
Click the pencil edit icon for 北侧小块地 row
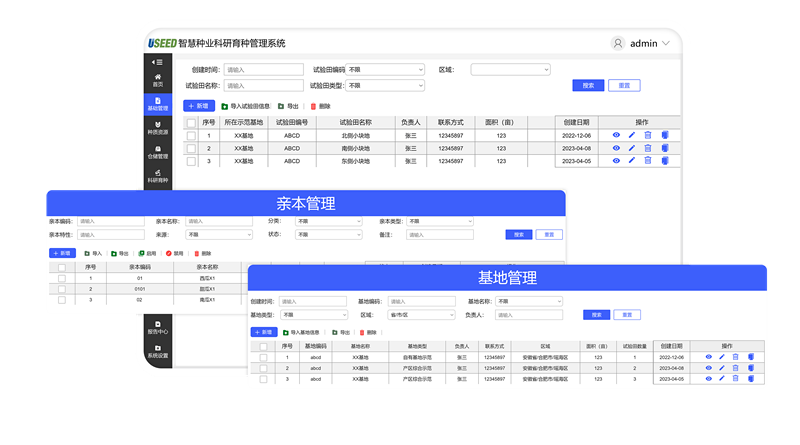[x=632, y=135]
